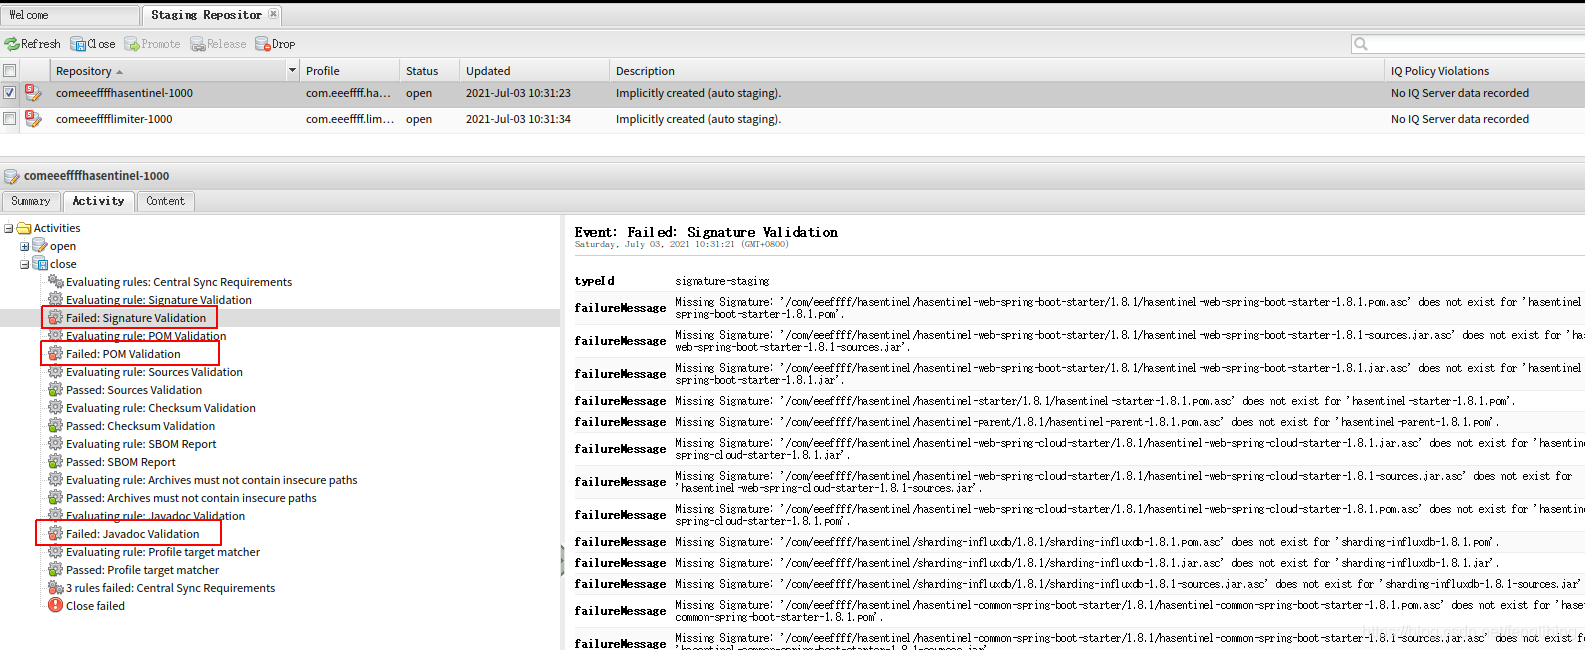This screenshot has height=650, width=1585.
Task: Click the close activity icon
Action: point(40,264)
